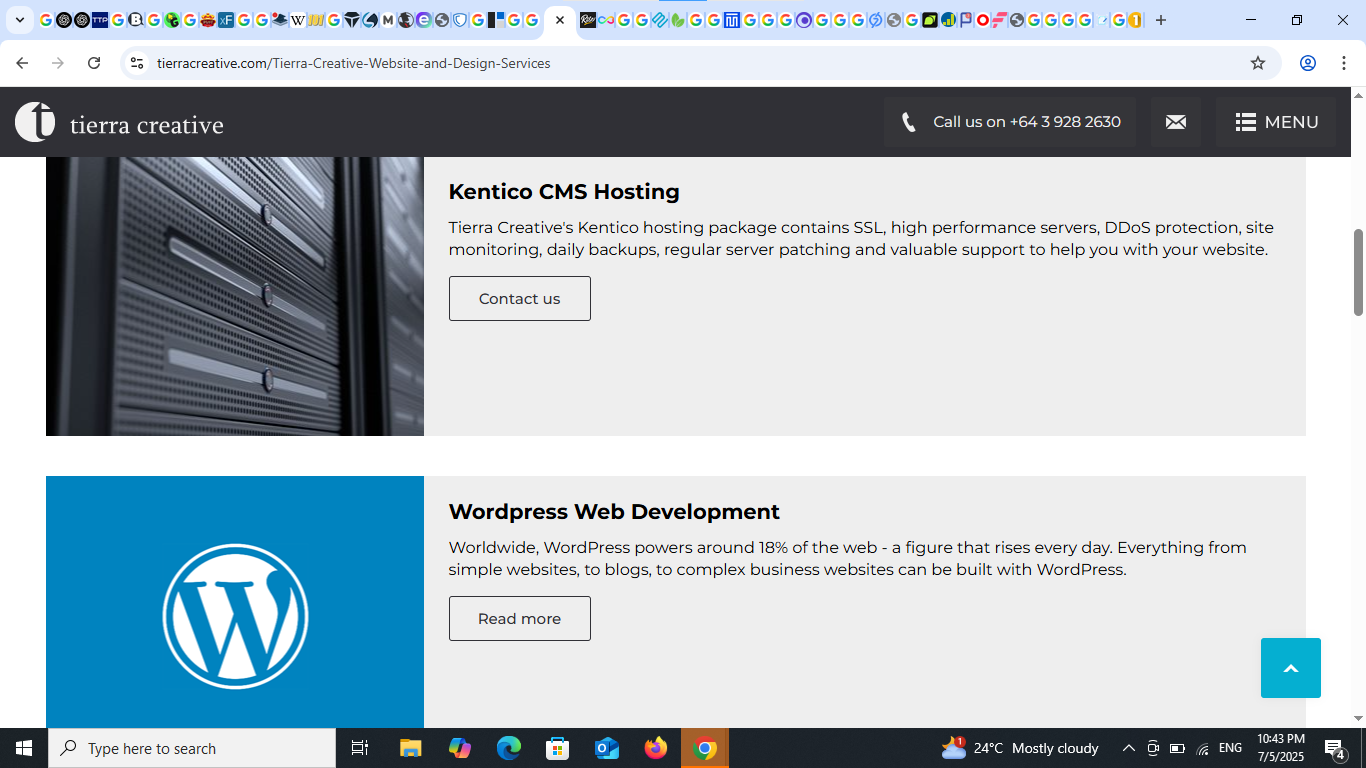Switch to the M favicon tab
The height and width of the screenshot is (768, 1366).
click(x=388, y=20)
